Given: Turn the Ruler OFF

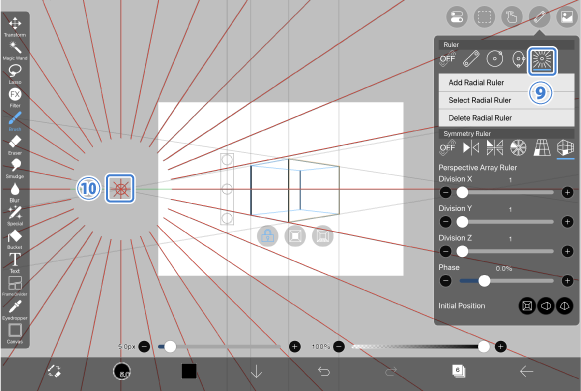Looking at the screenshot, I should coord(447,59).
